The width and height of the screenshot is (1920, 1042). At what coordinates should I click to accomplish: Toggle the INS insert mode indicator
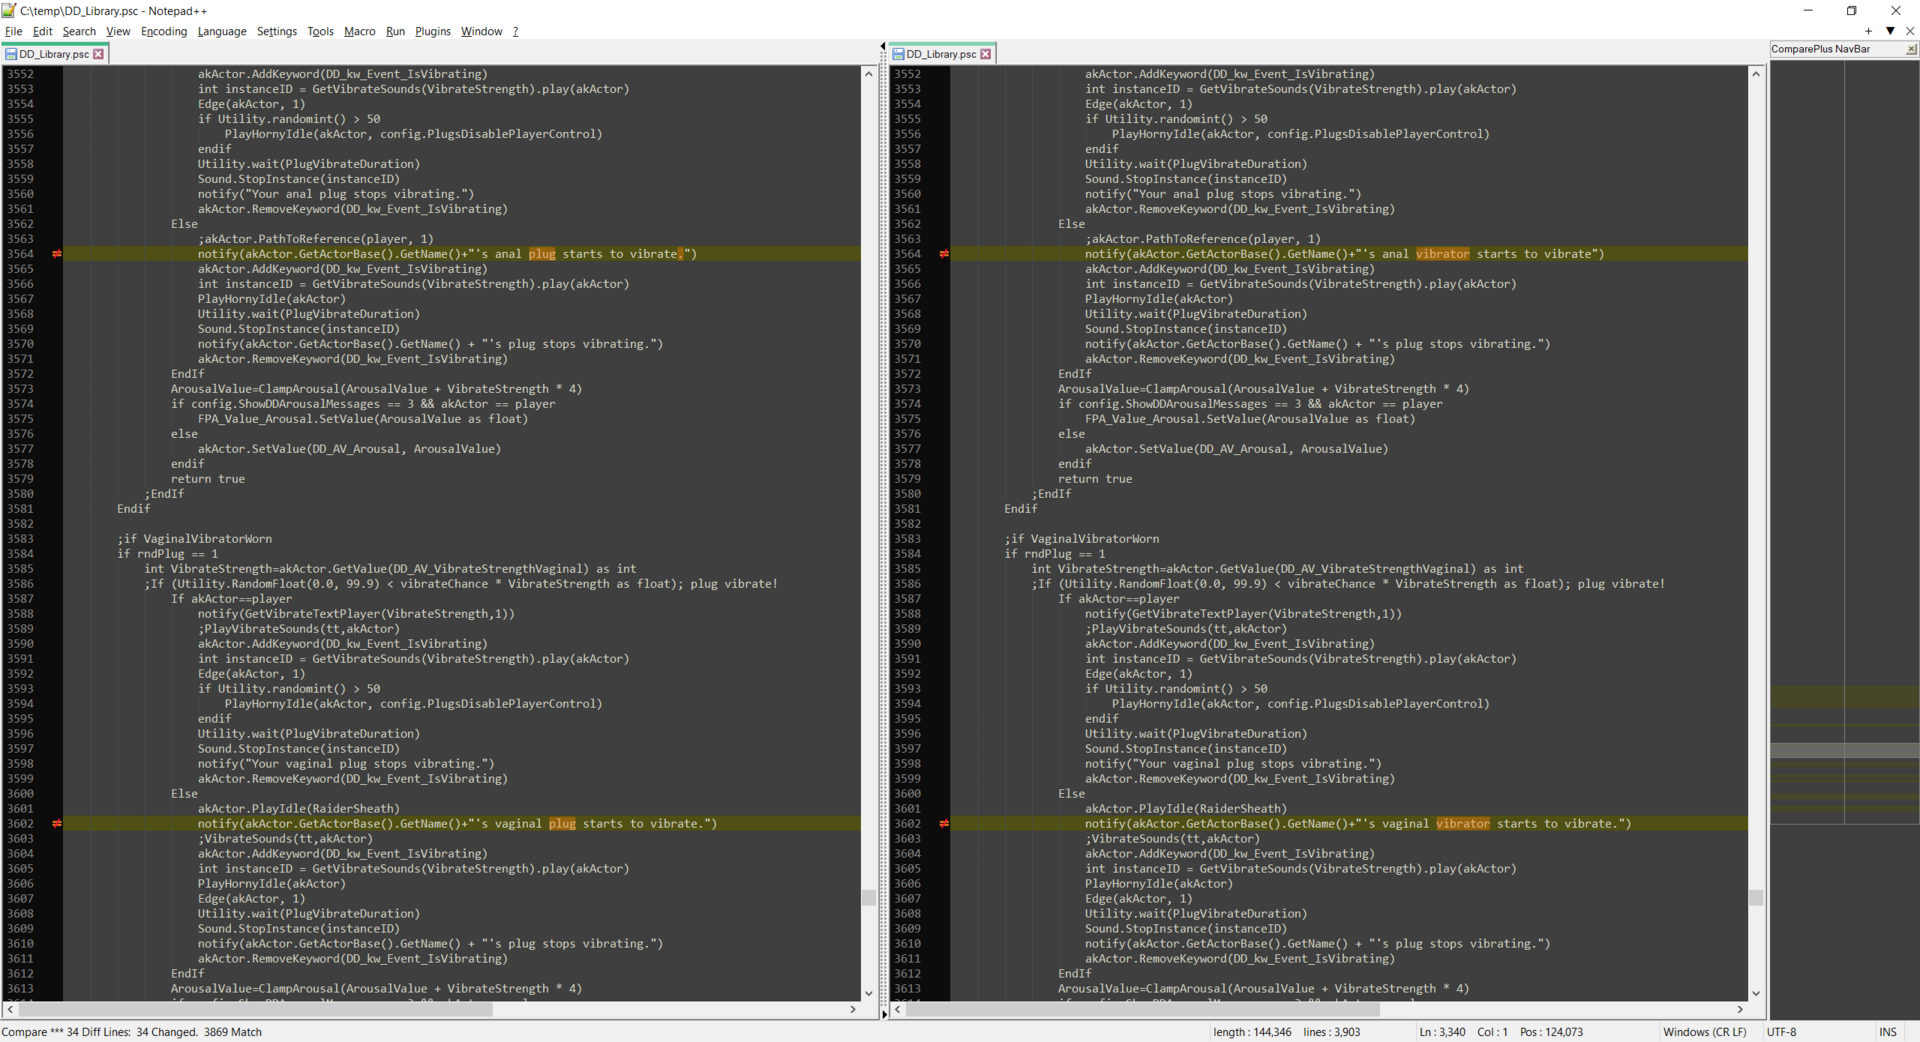pyautogui.click(x=1887, y=1032)
